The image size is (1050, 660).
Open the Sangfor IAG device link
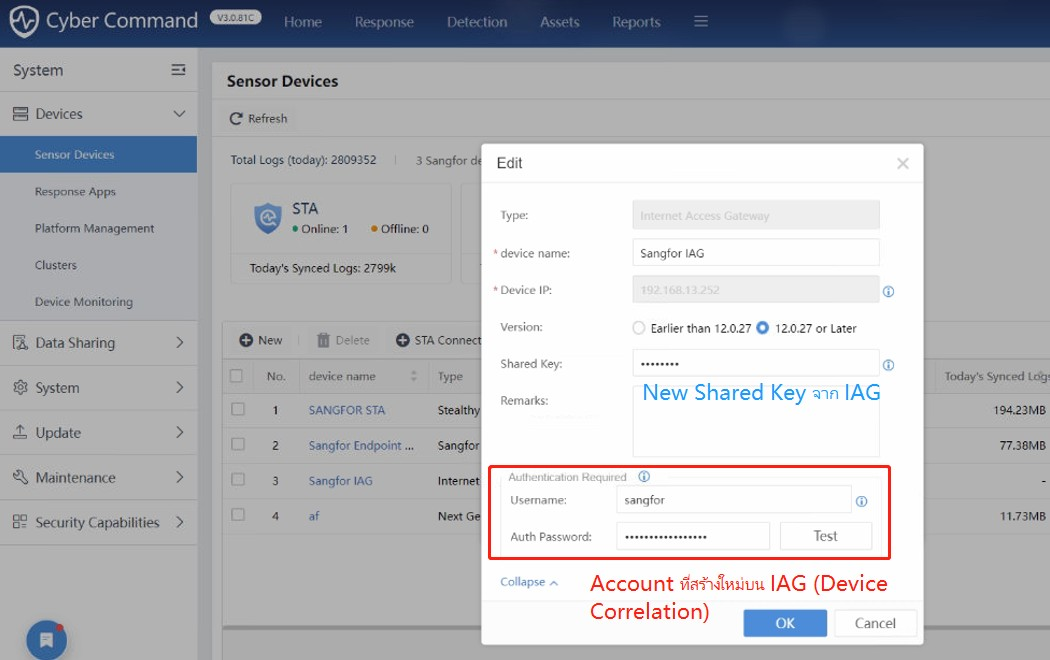pyautogui.click(x=340, y=481)
